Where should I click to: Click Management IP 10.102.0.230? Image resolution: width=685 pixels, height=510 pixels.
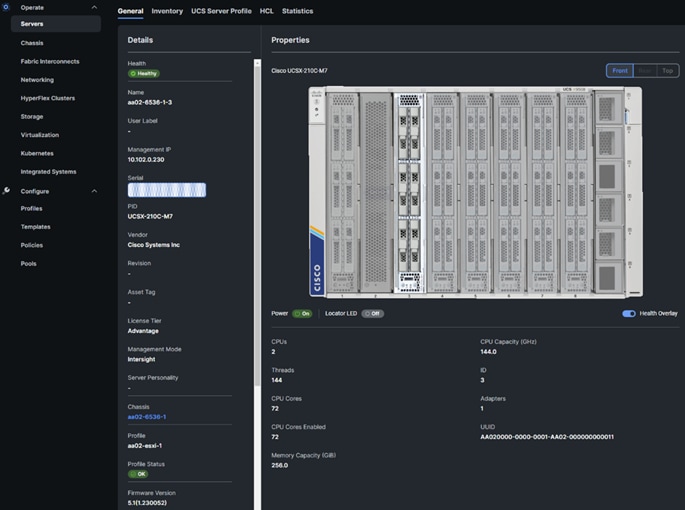point(146,160)
